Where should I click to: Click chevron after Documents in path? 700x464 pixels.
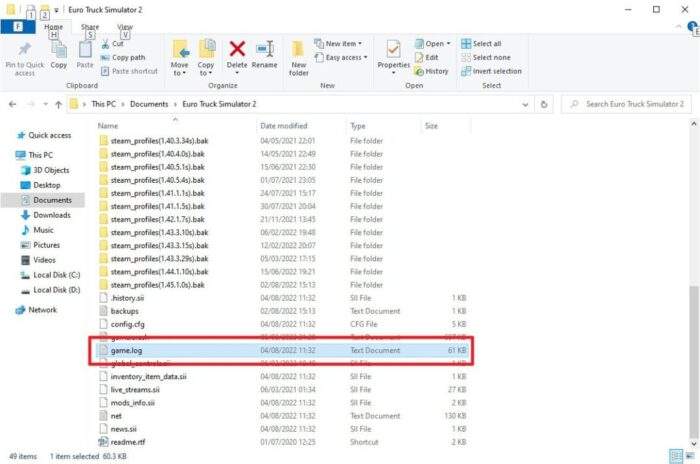click(x=175, y=104)
